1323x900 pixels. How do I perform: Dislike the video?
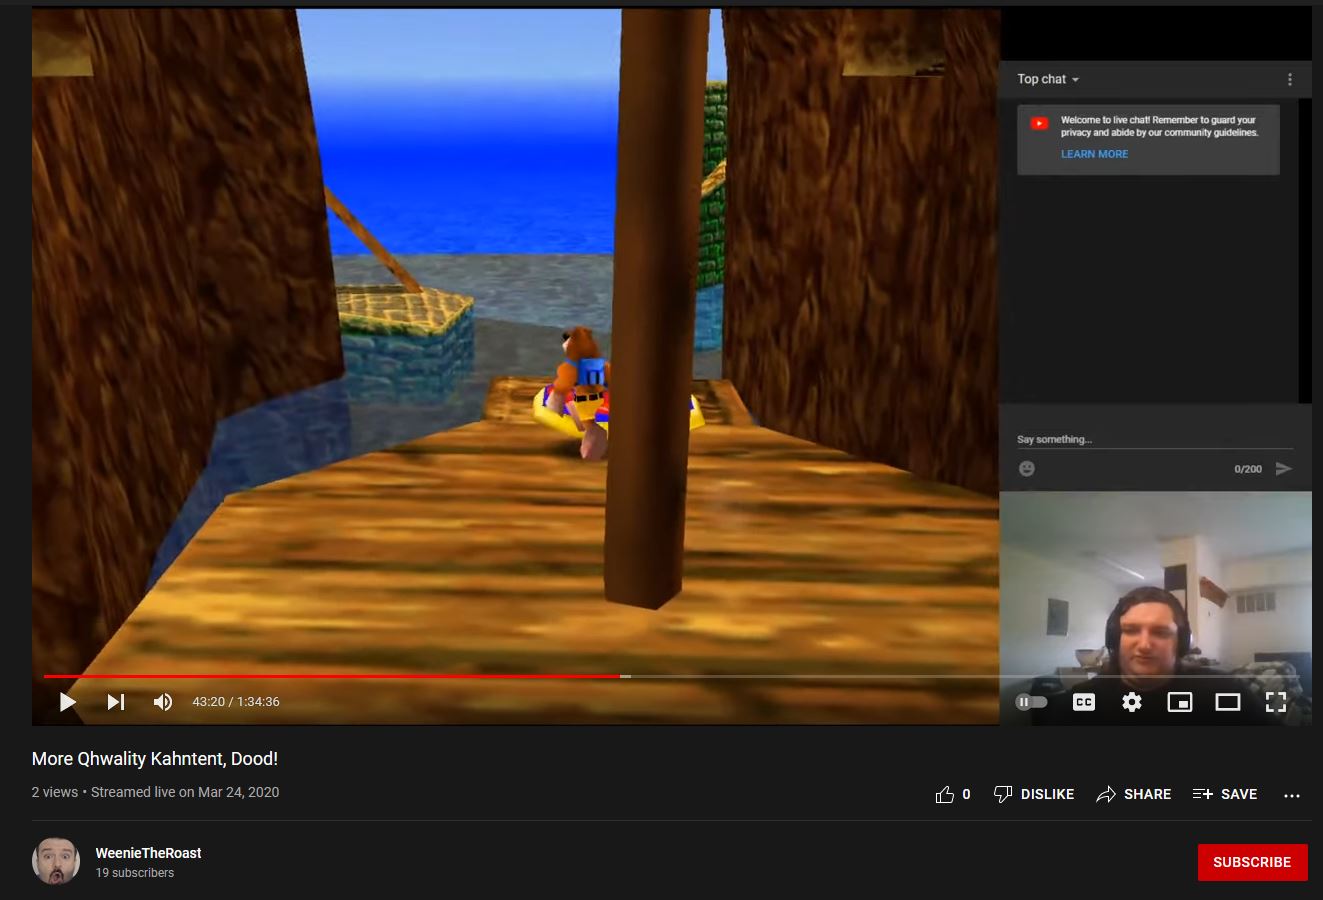[1034, 794]
